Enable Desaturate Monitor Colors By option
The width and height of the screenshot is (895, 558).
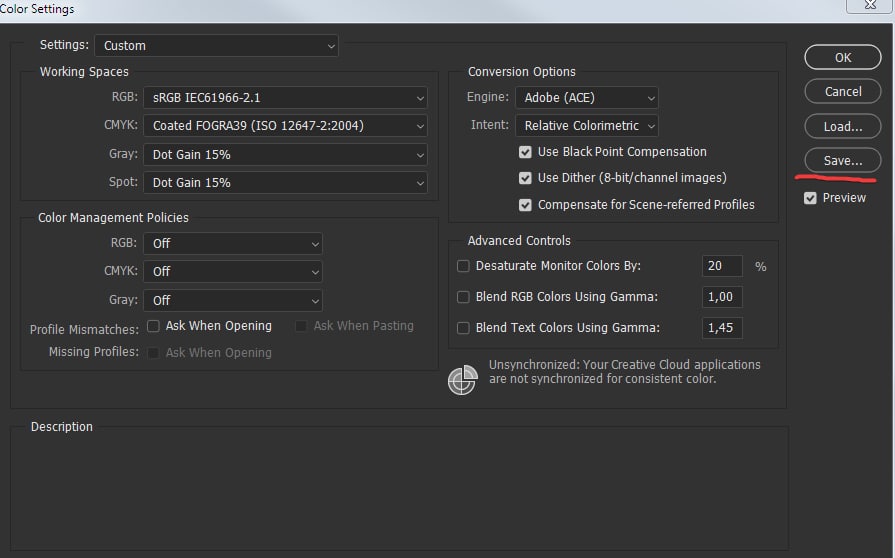click(463, 267)
